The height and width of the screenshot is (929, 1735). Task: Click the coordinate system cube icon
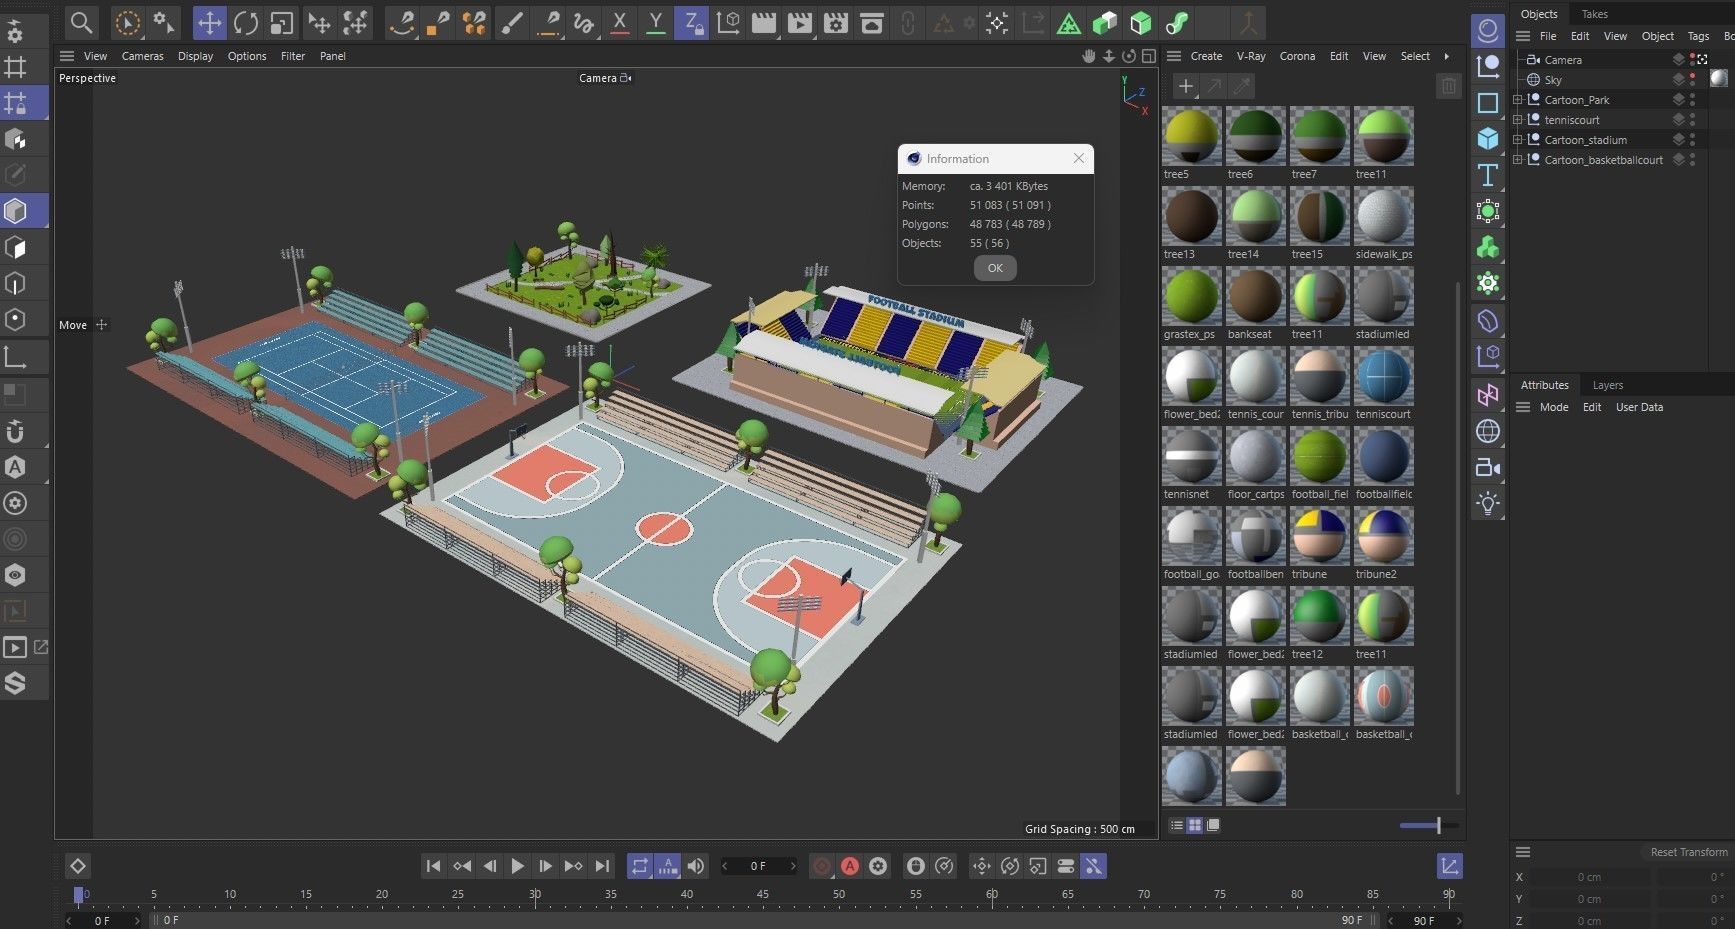pyautogui.click(x=729, y=22)
